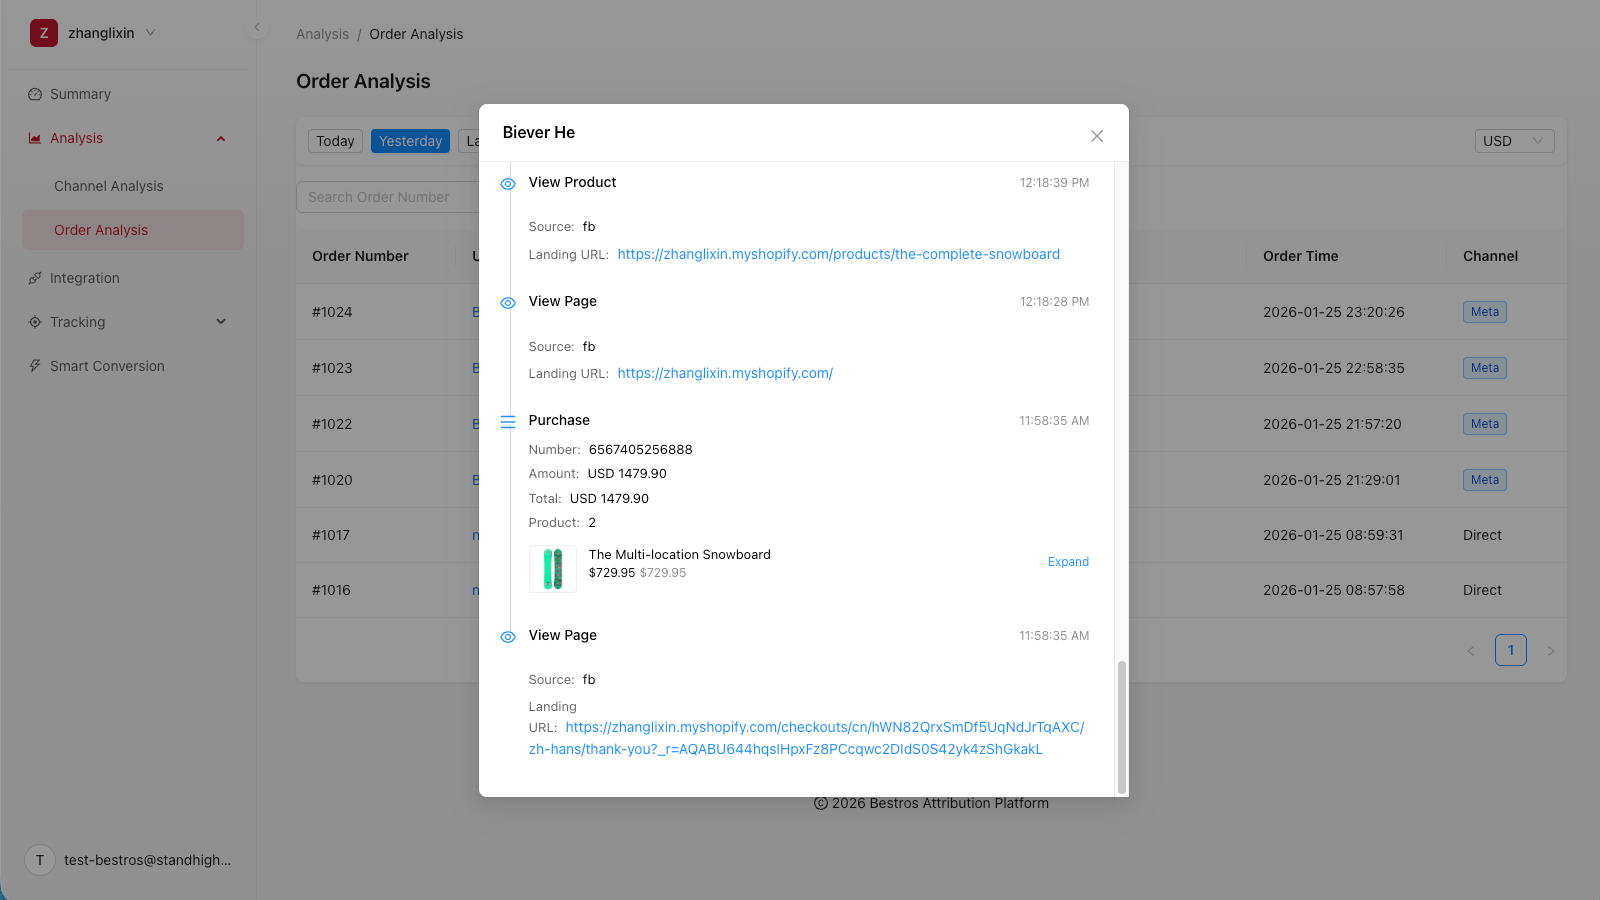Collapse the Analysis menu section

(221, 139)
